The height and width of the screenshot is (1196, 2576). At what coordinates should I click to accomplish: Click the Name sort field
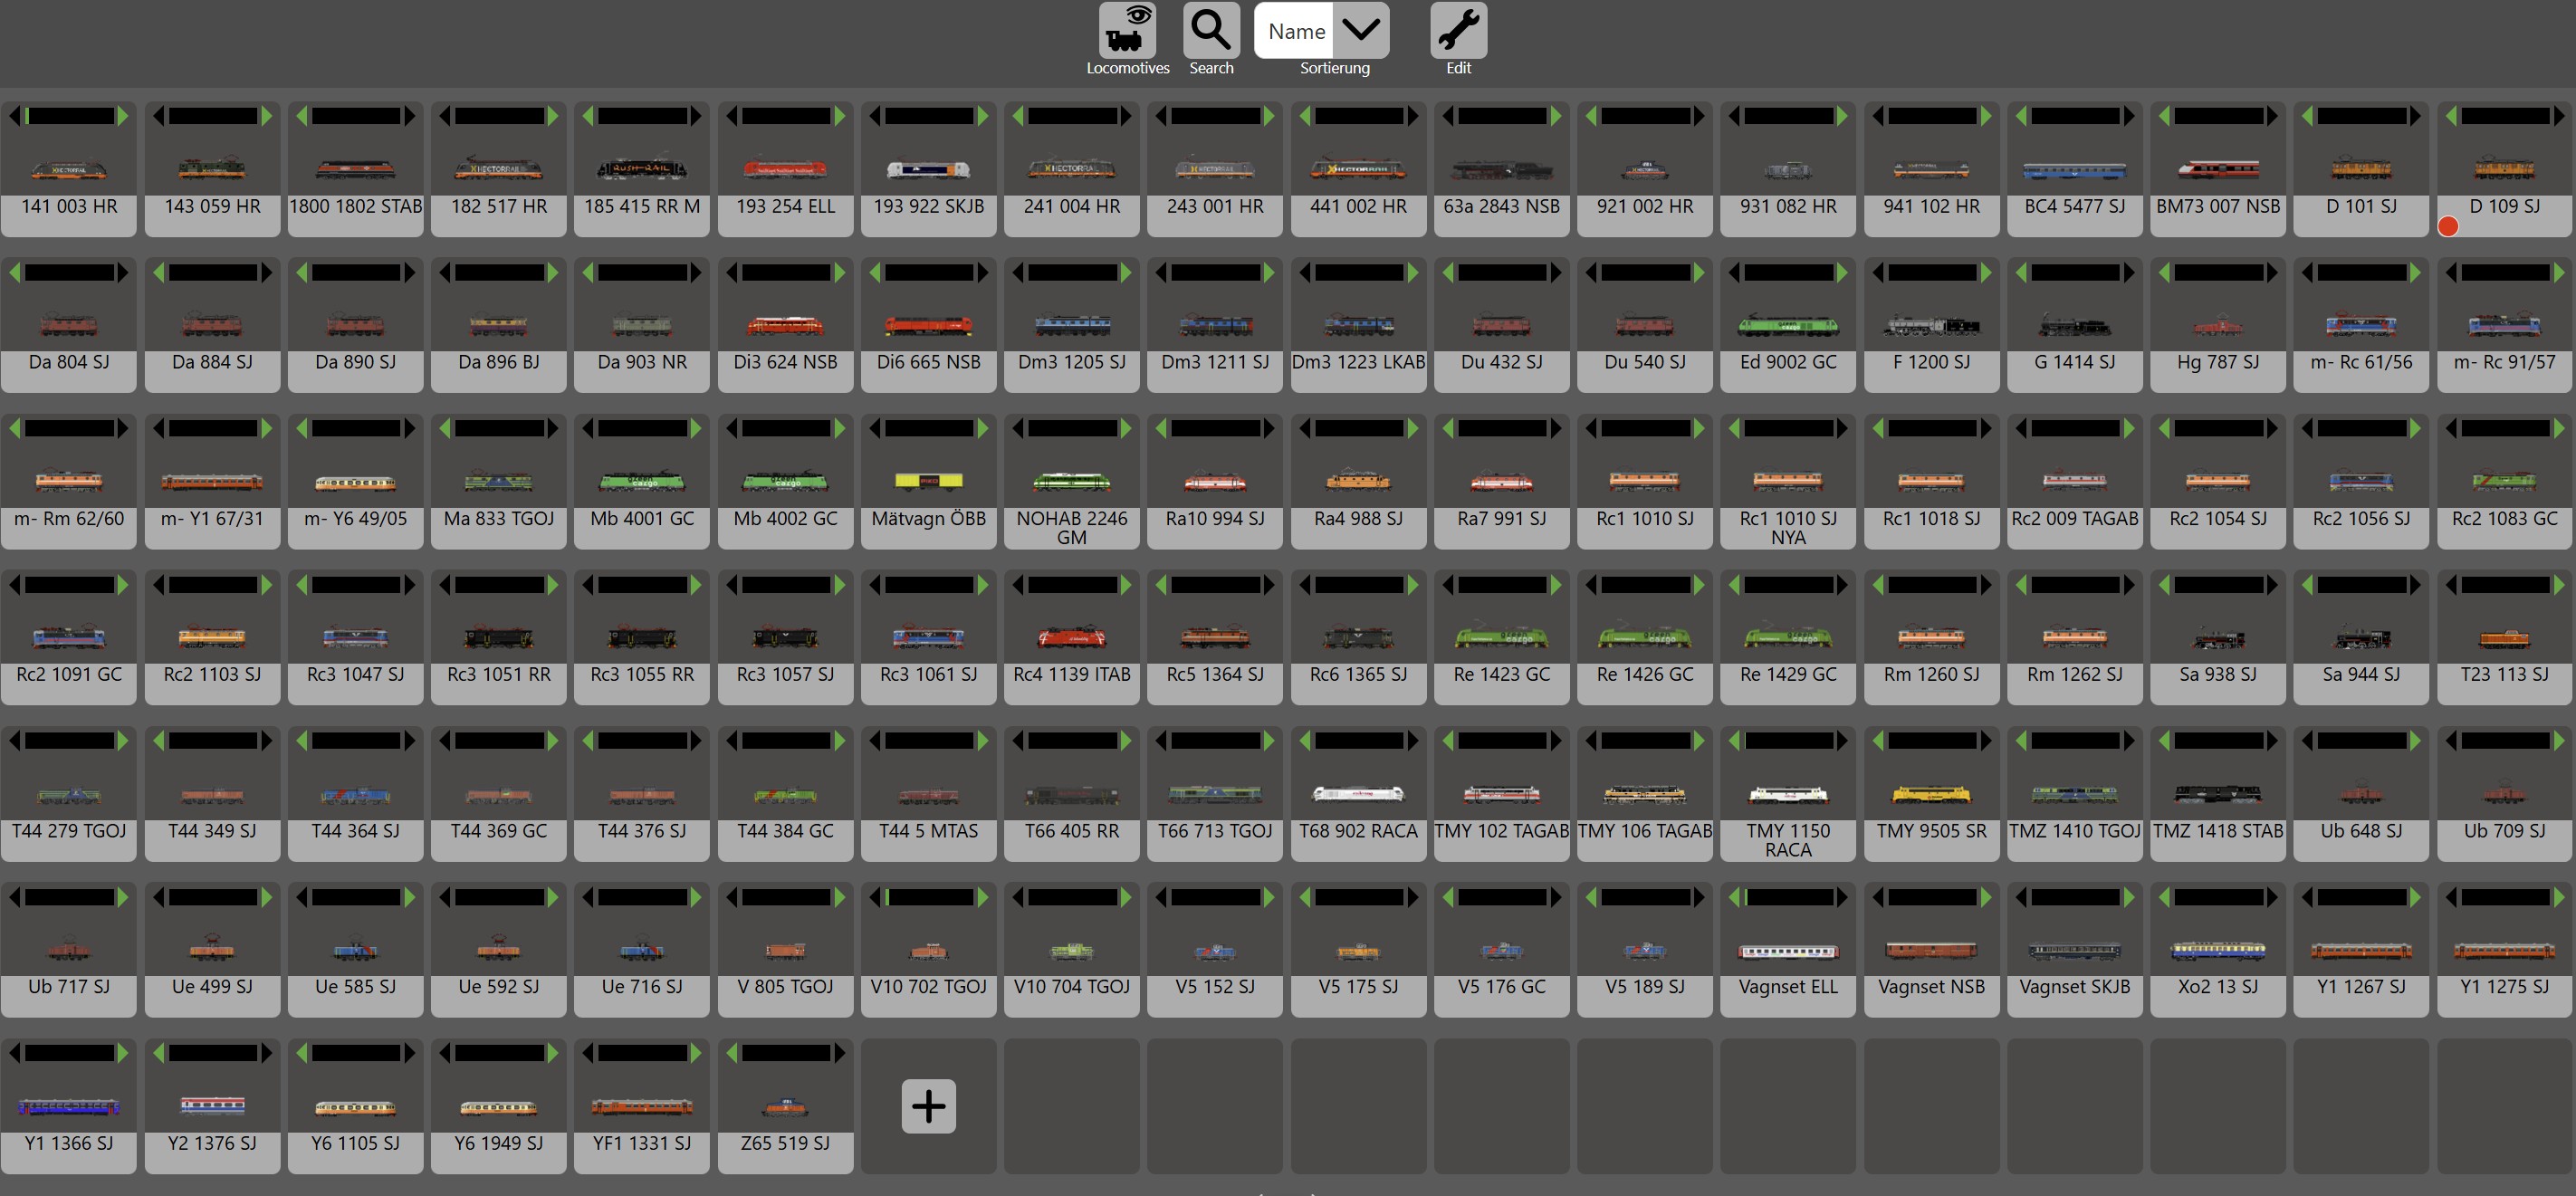[x=1295, y=31]
